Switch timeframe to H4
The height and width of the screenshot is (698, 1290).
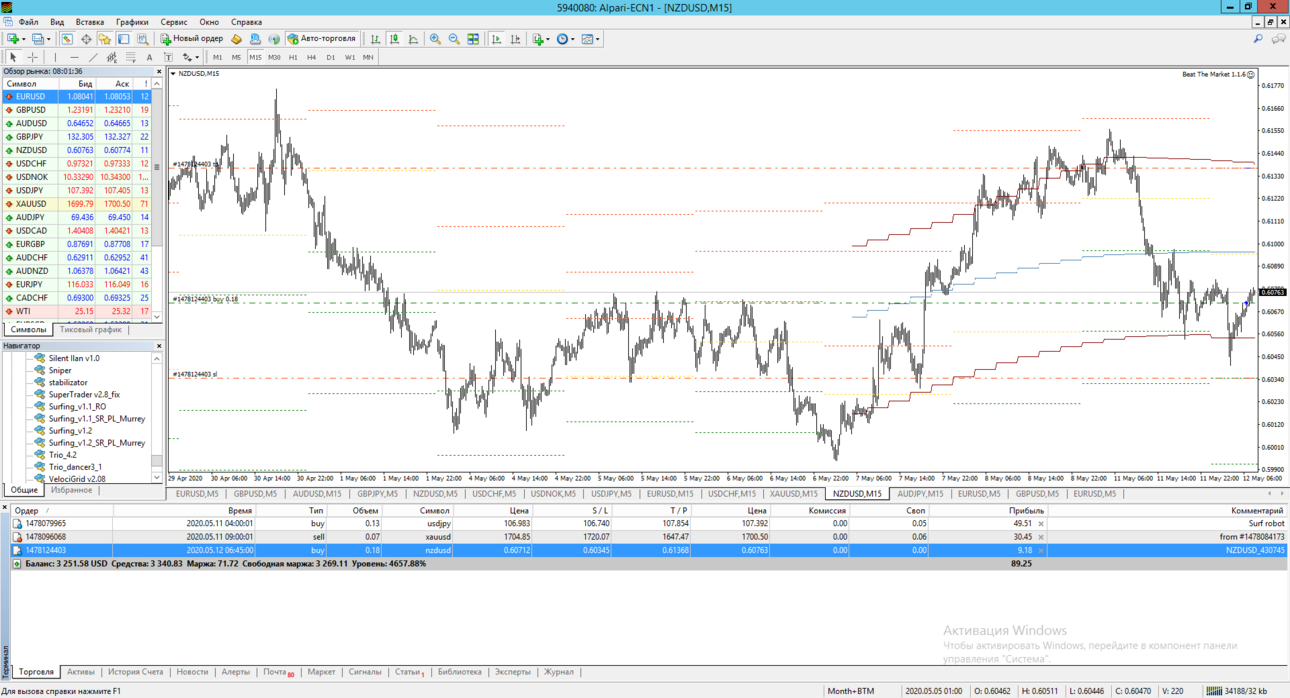[312, 57]
